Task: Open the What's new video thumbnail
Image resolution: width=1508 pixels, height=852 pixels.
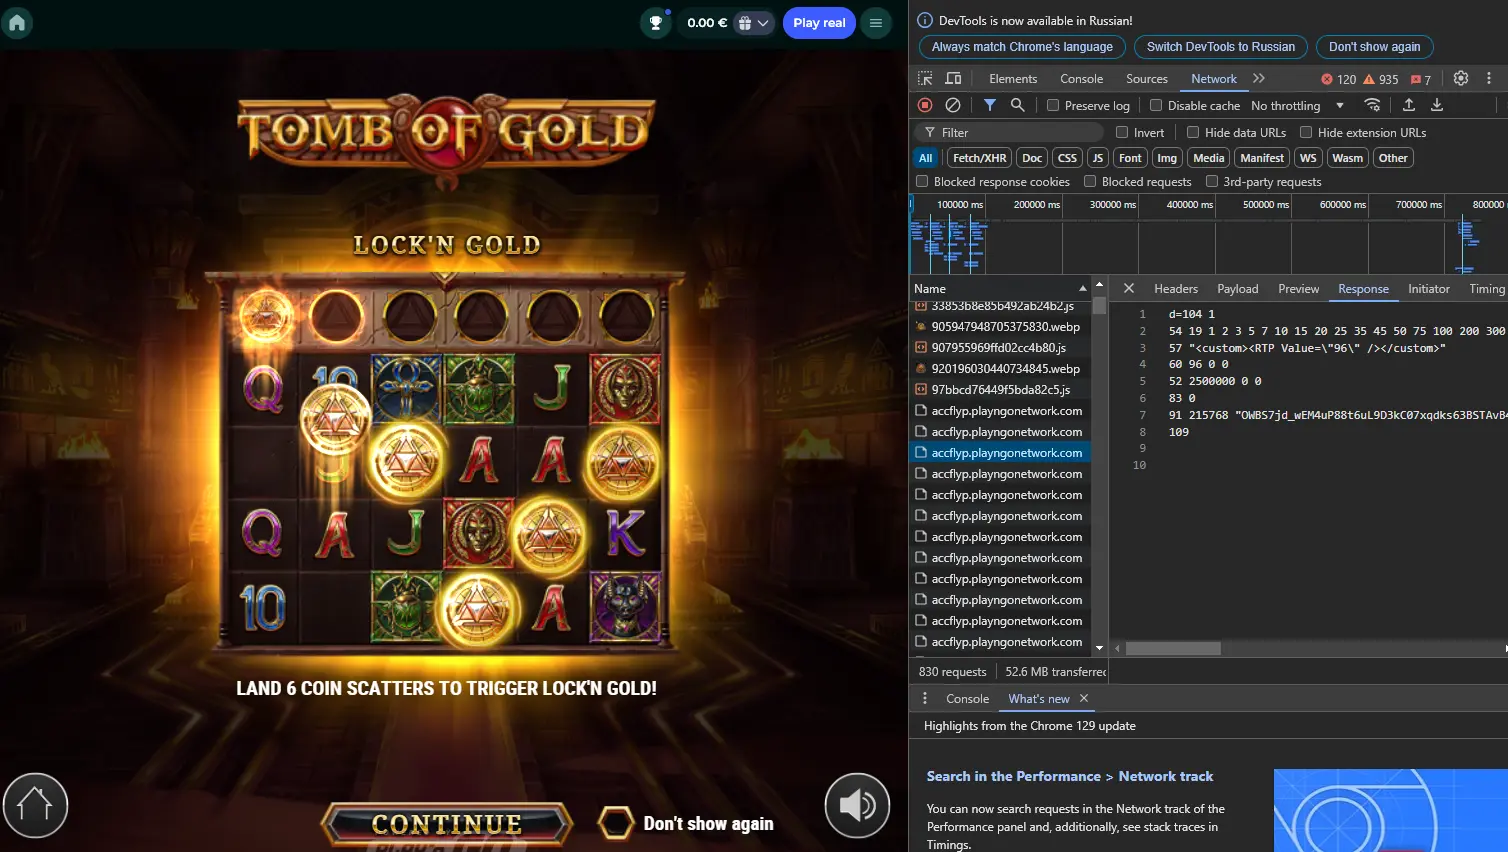Action: point(1390,810)
